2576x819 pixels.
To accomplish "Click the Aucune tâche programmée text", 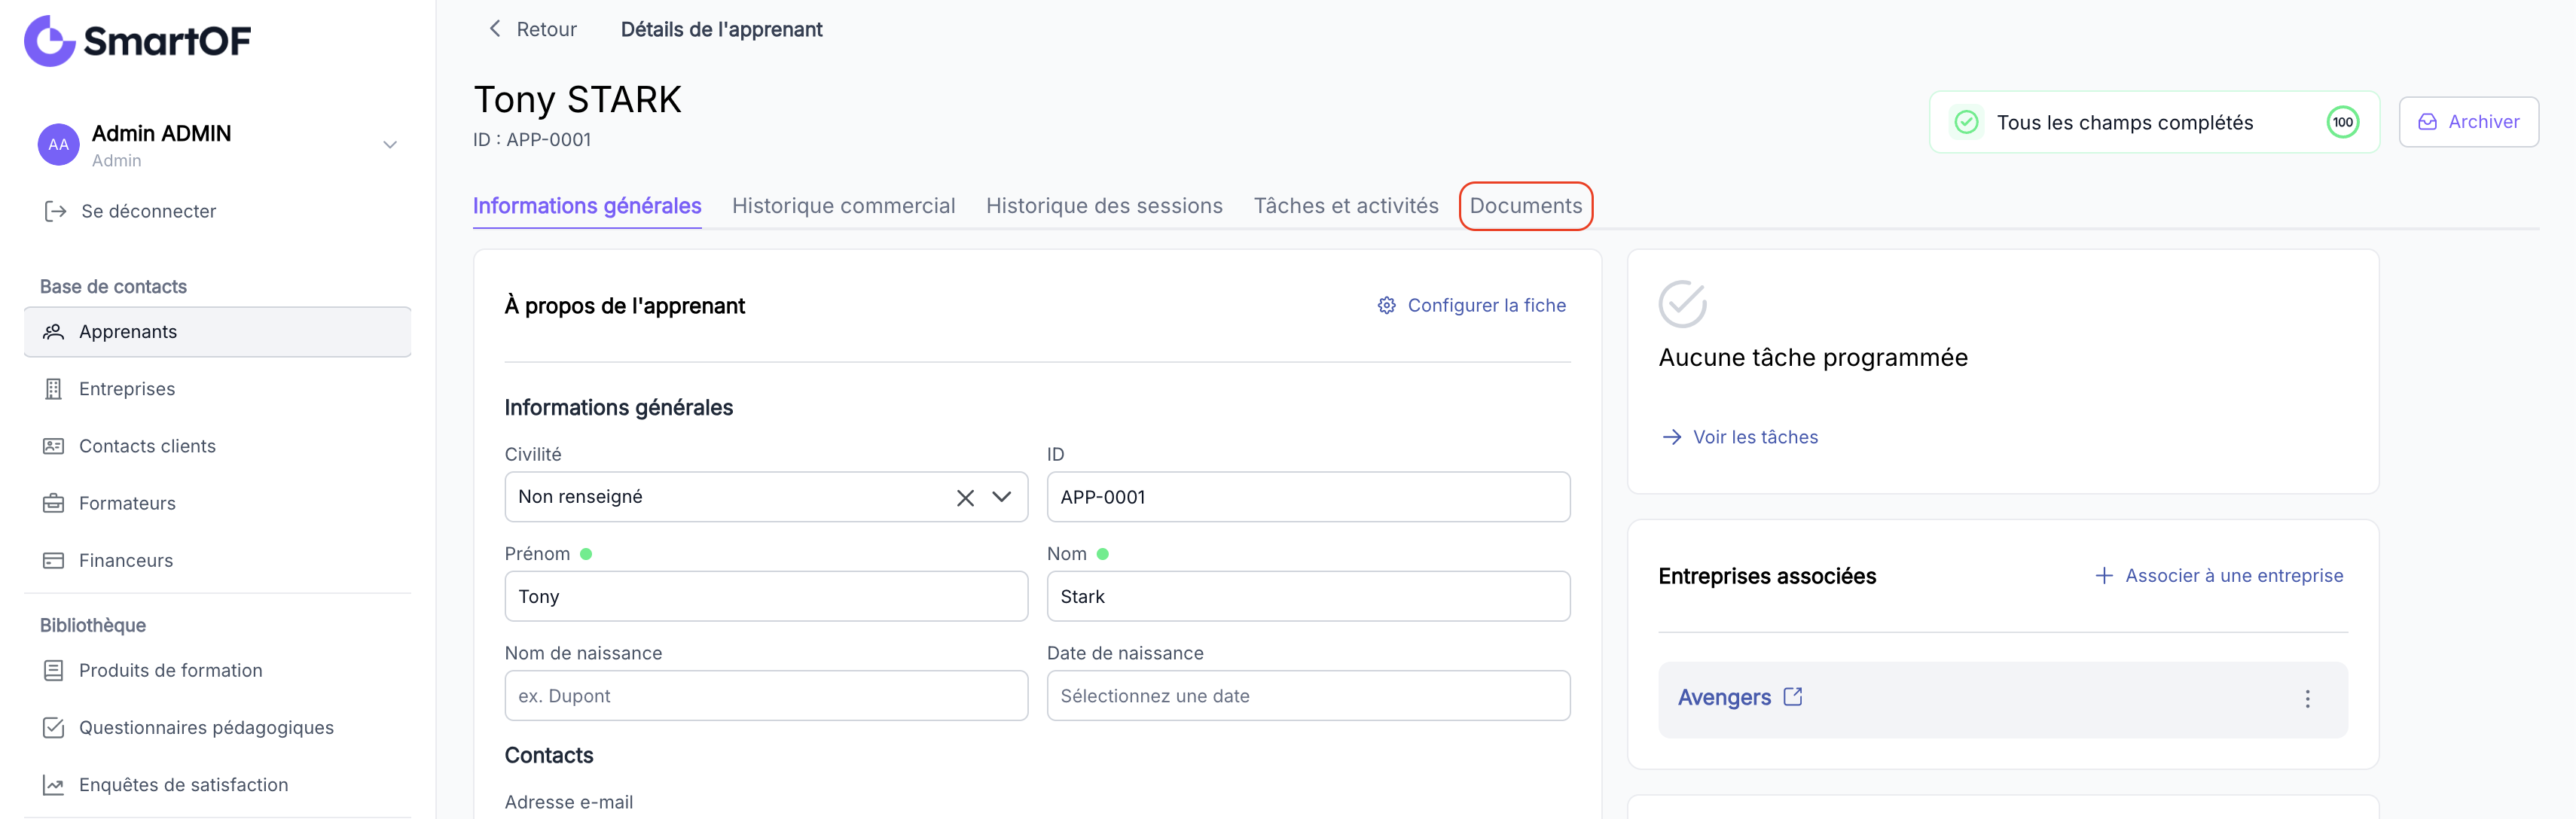I will 1812,358.
